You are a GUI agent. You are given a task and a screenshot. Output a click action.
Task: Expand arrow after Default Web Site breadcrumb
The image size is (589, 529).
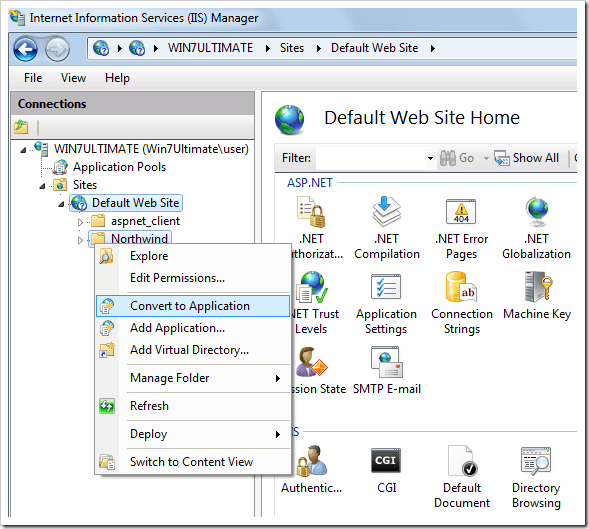click(x=433, y=48)
